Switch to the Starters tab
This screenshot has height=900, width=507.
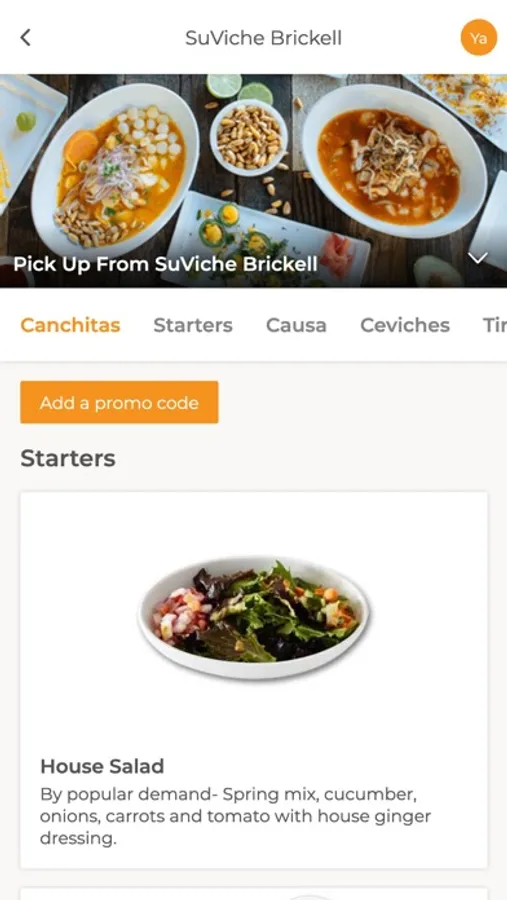193,325
